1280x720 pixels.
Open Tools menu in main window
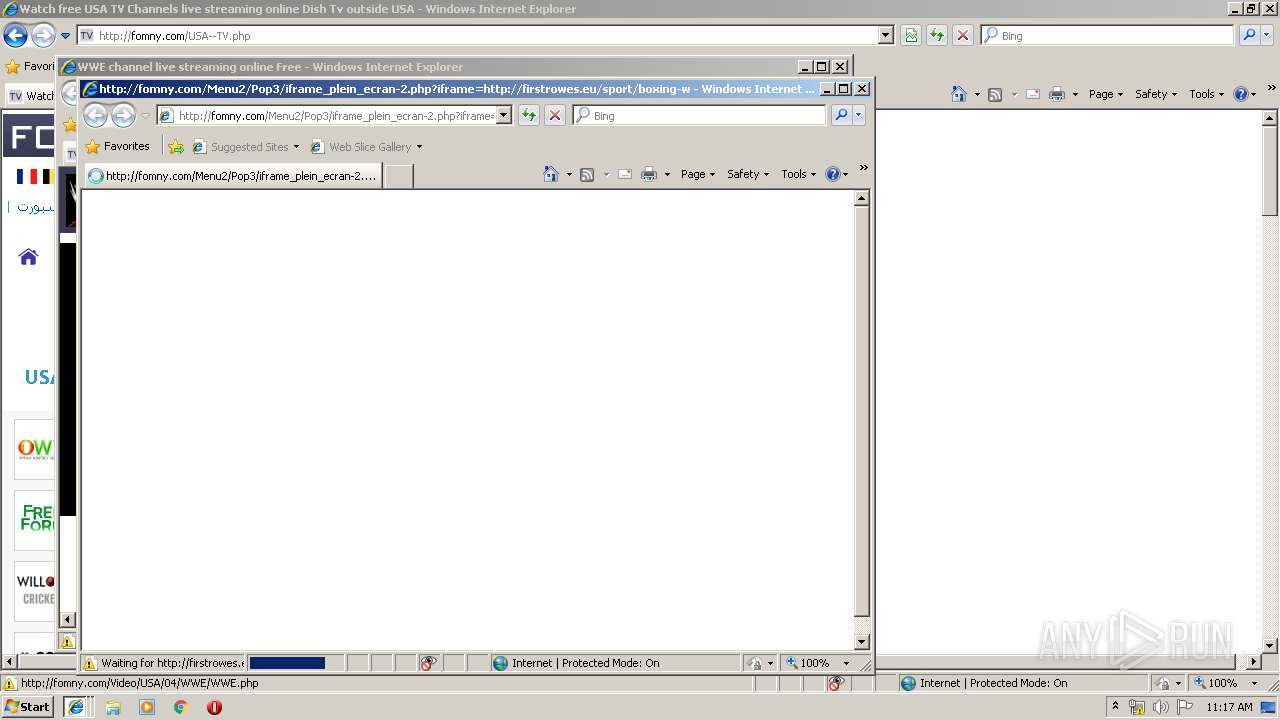point(1207,94)
